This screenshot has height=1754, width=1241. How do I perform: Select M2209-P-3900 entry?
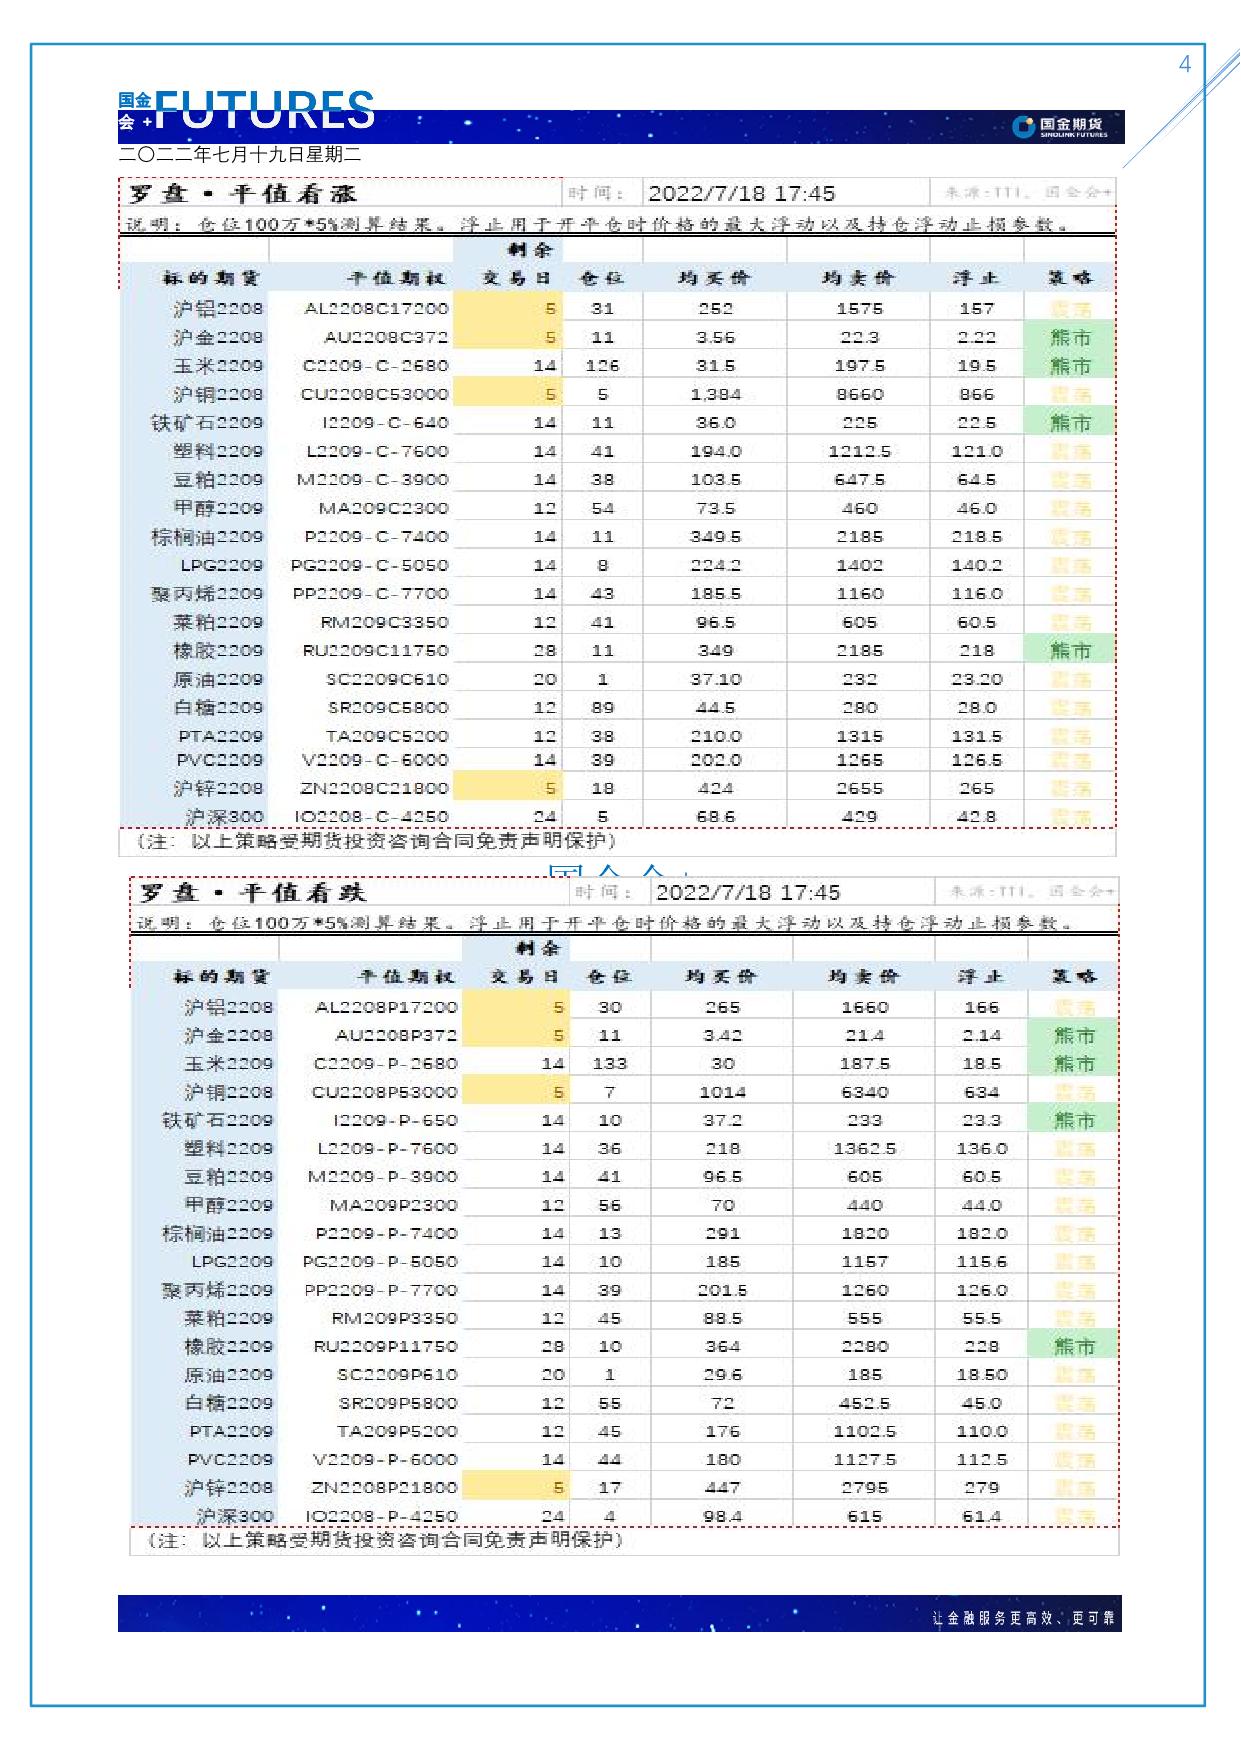pos(383,1176)
